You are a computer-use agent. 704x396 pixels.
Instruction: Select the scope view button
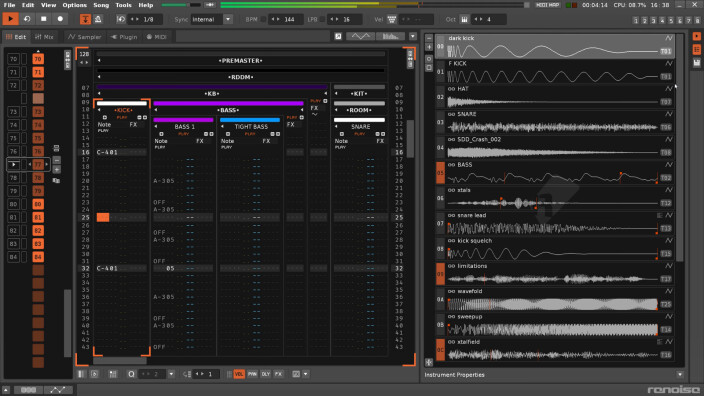tap(361, 36)
